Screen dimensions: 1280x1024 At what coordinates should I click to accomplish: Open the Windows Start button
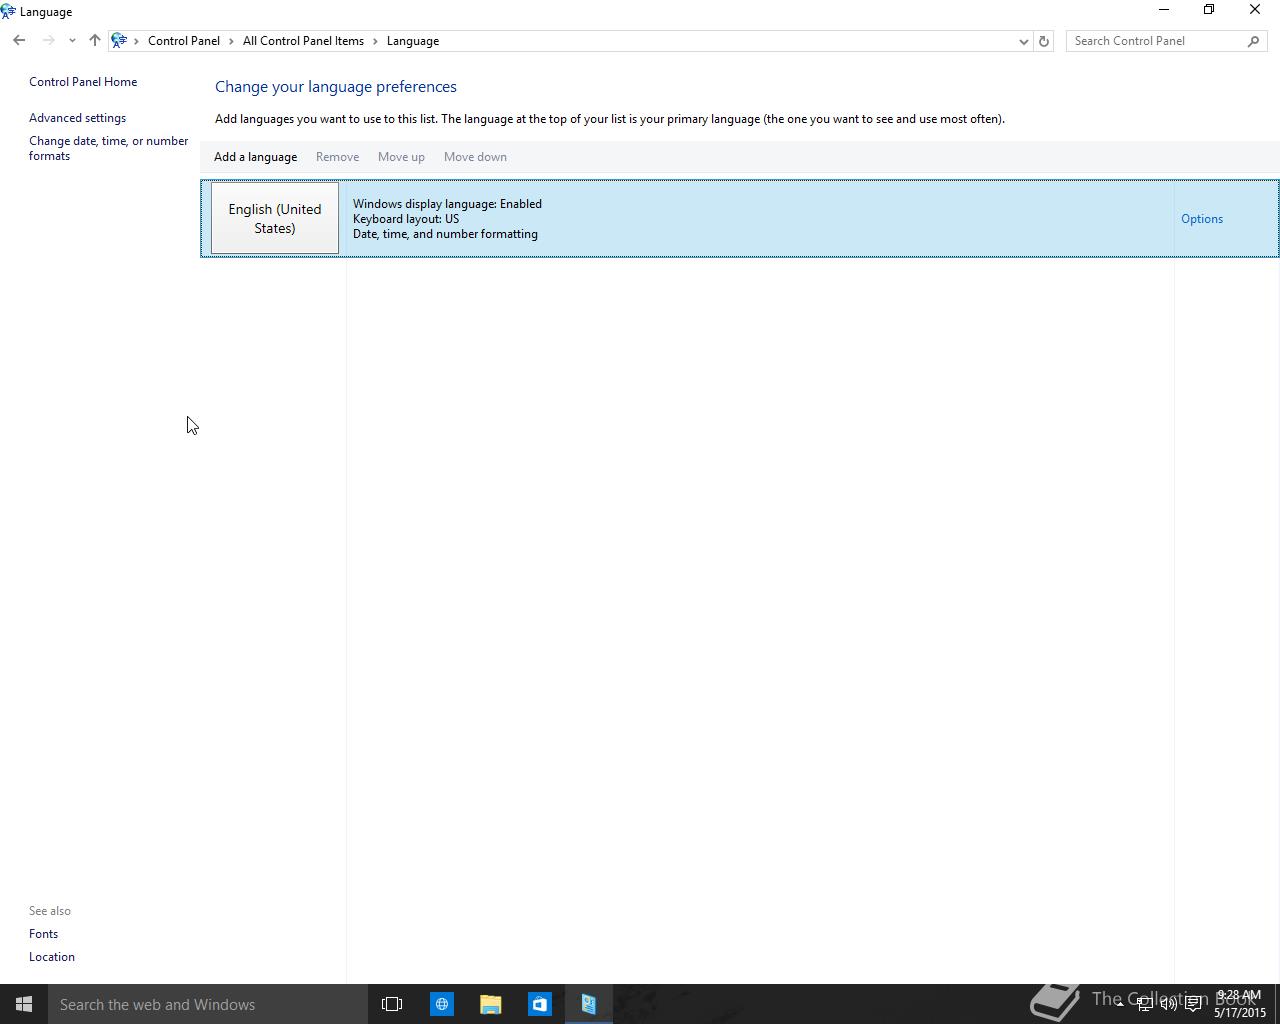click(x=24, y=1004)
